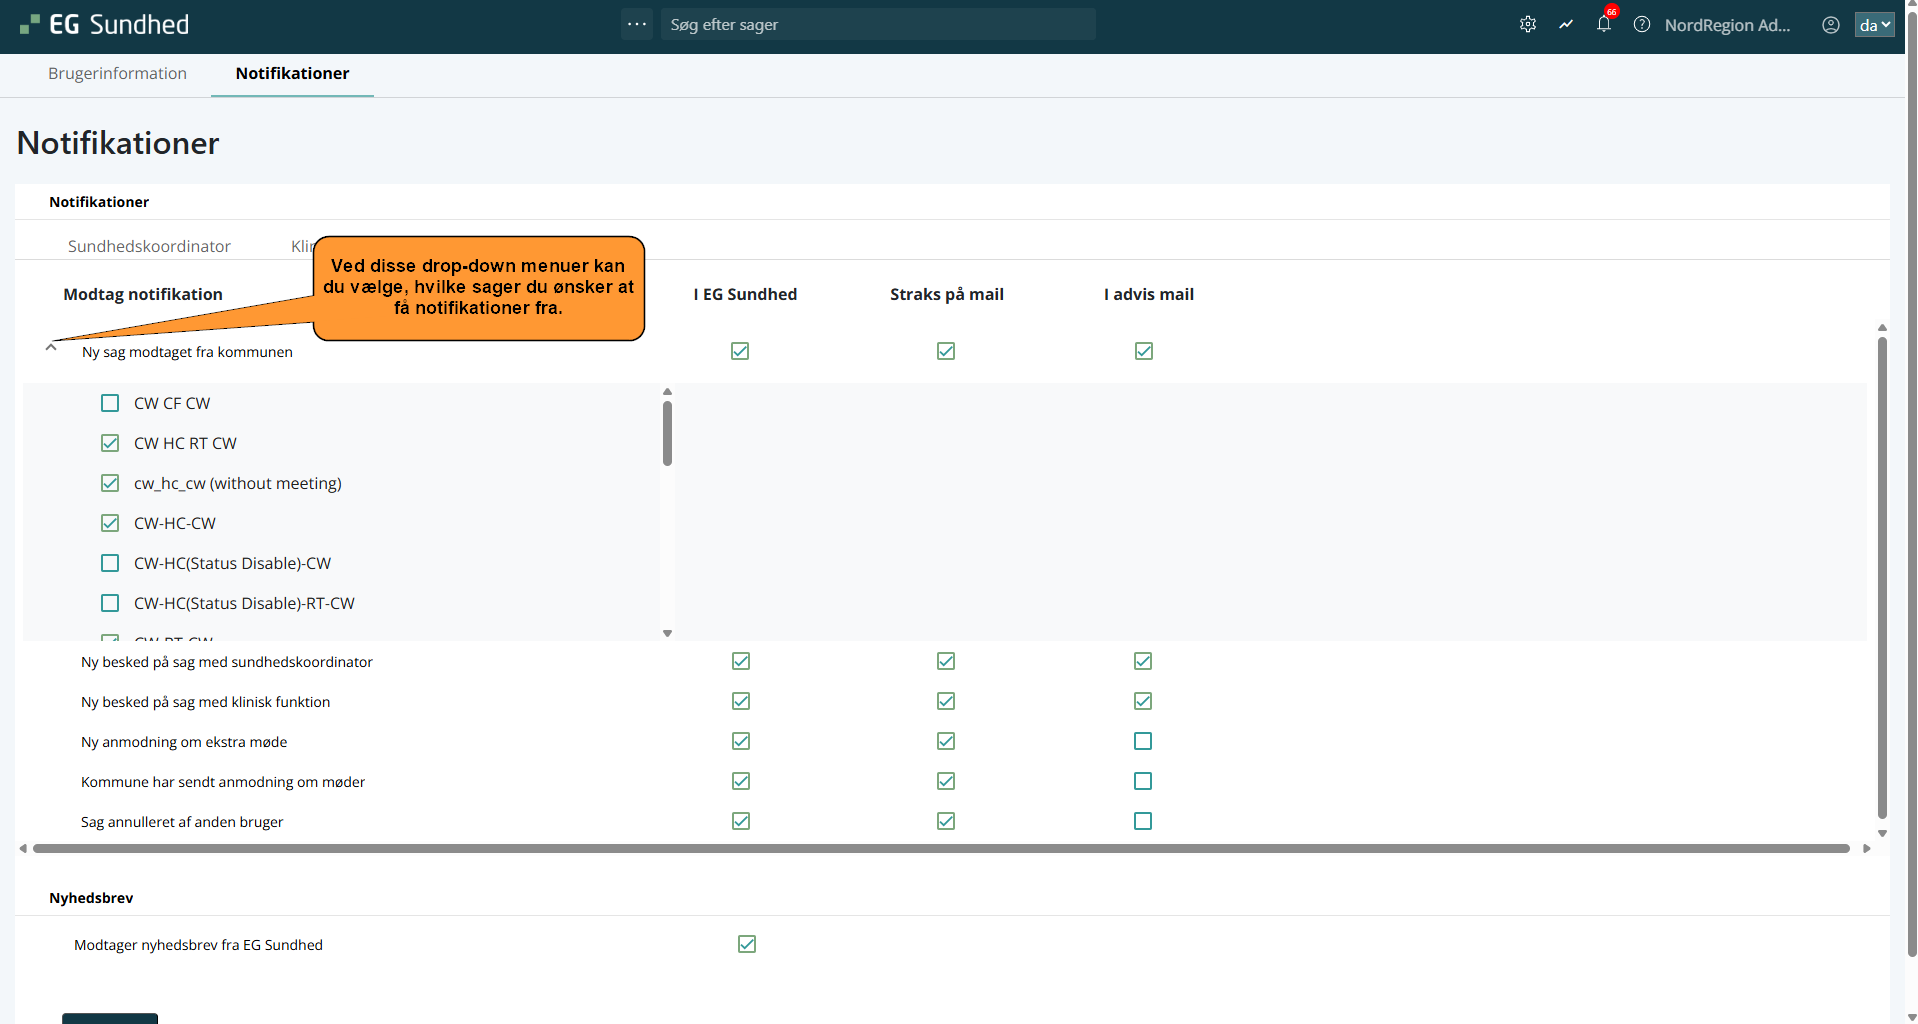Click the EG Sundhed logo

point(105,25)
